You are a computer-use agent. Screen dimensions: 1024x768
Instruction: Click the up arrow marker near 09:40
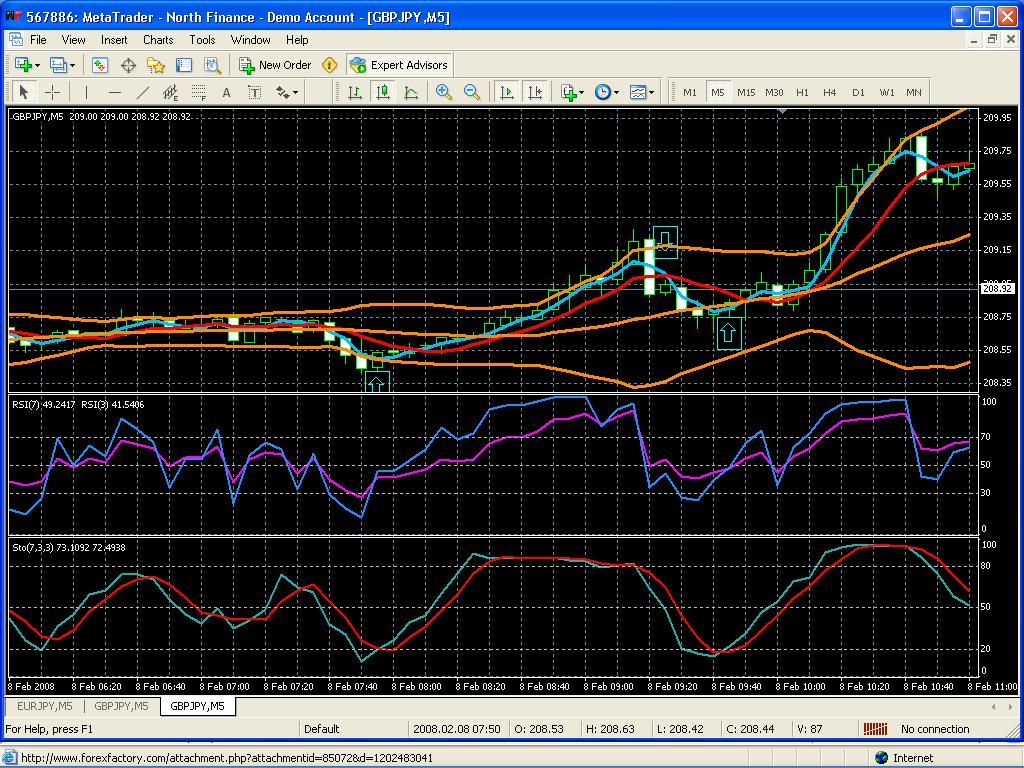pyautogui.click(x=729, y=333)
